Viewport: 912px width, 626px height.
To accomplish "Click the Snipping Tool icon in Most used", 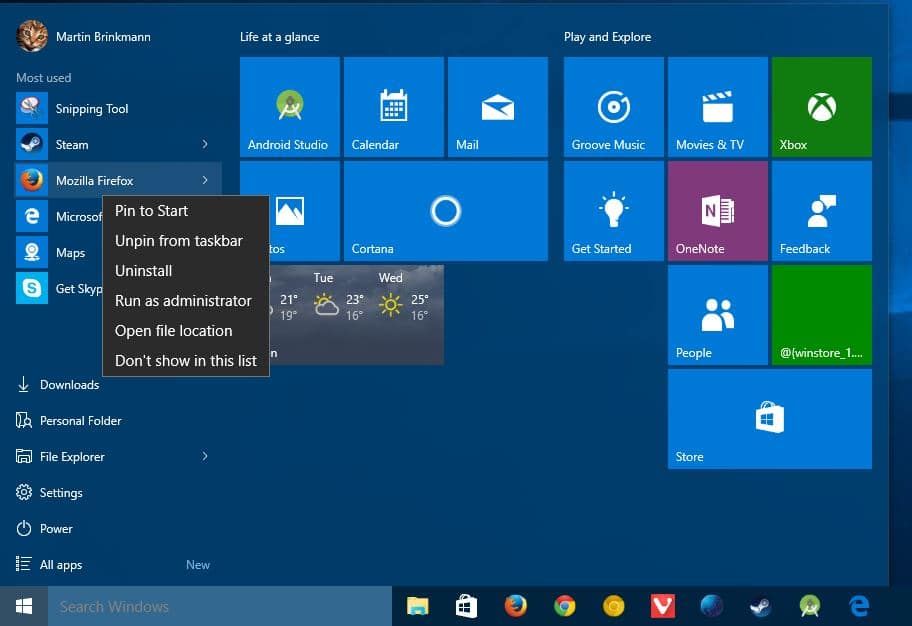I will pyautogui.click(x=32, y=108).
